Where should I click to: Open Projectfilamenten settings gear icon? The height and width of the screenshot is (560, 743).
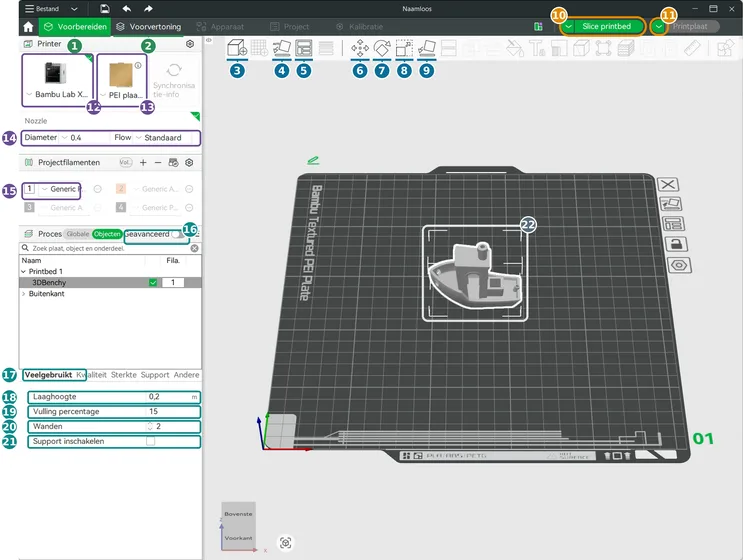189,163
